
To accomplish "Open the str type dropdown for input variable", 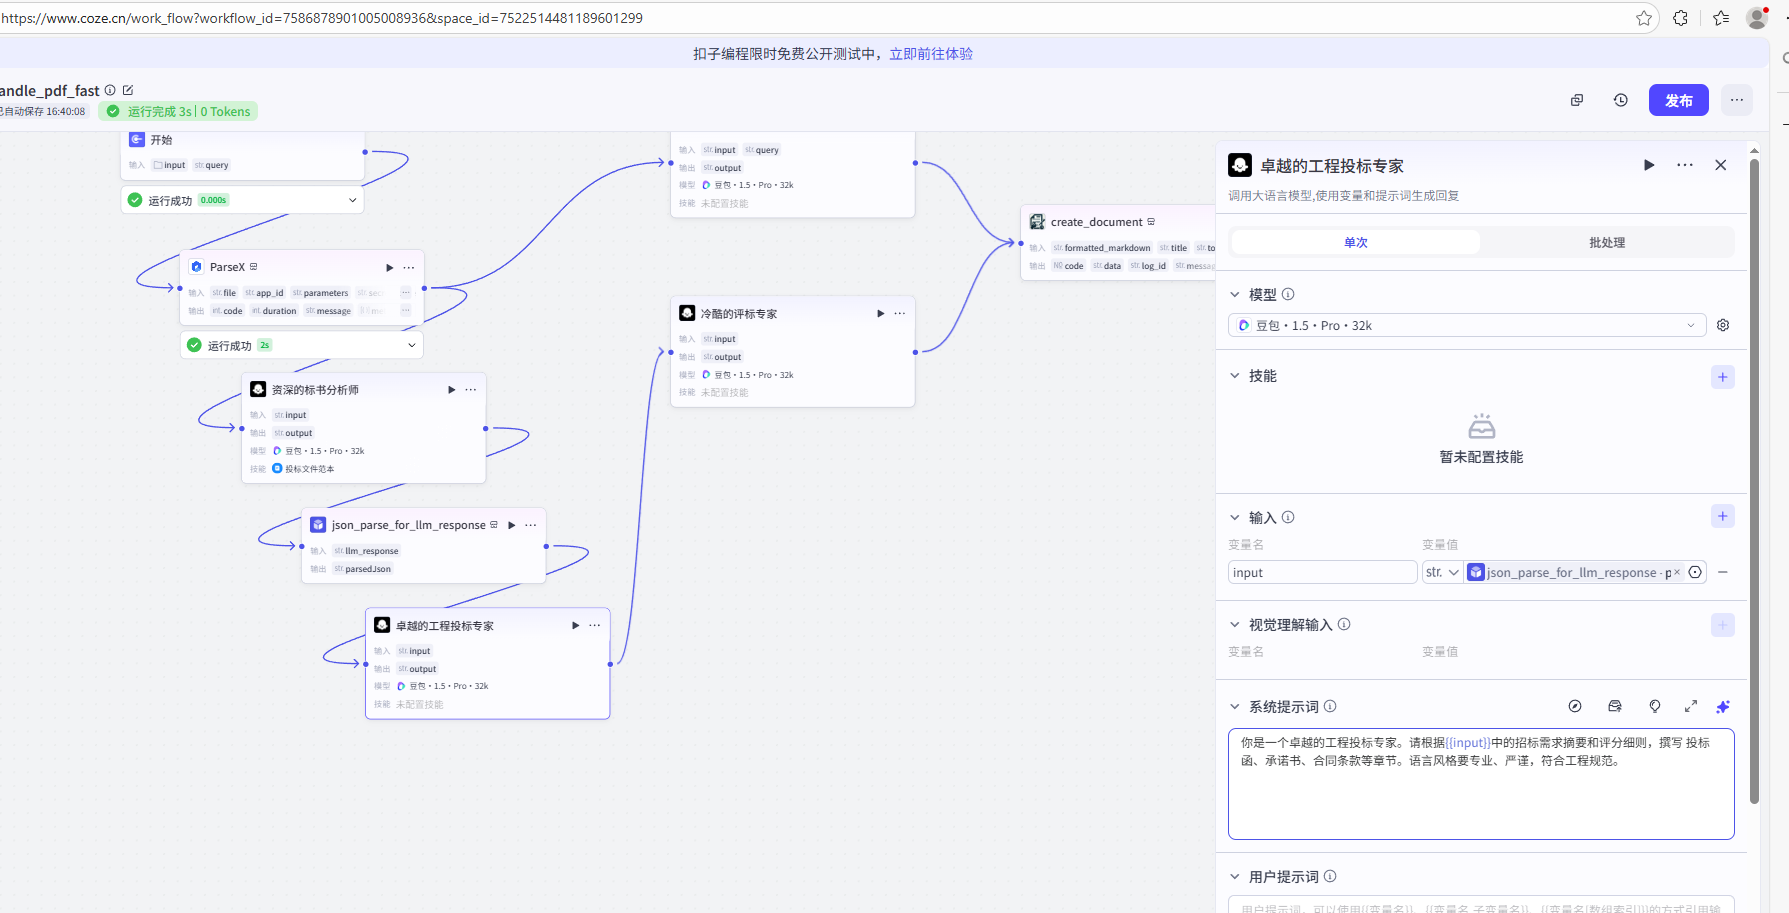I will [1442, 571].
